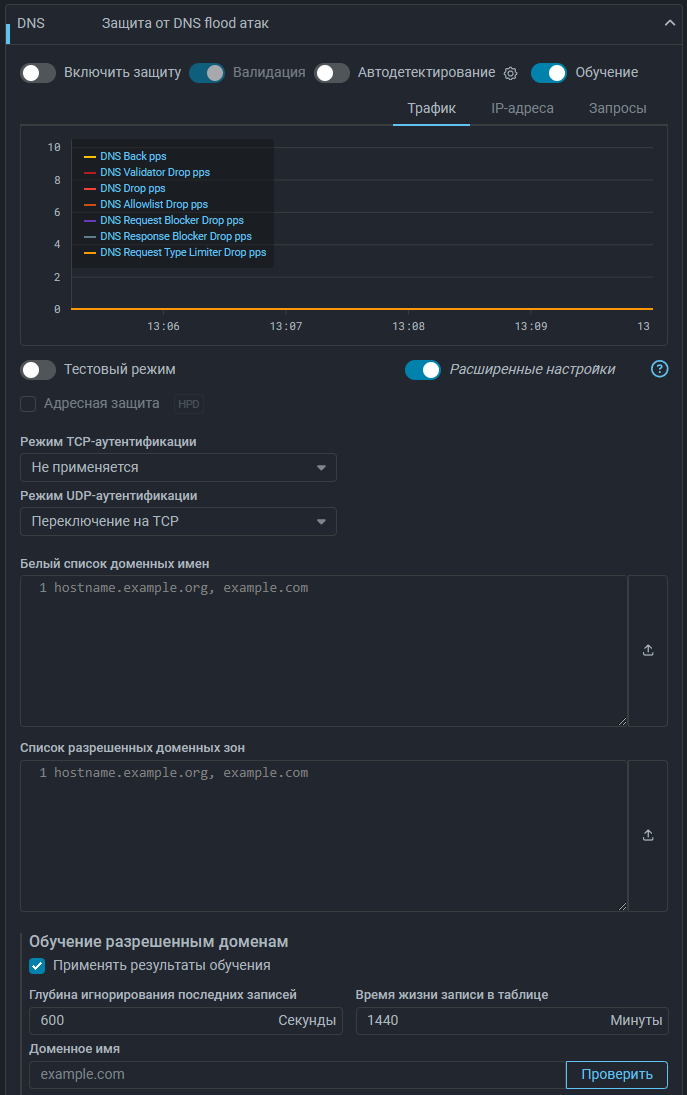Disable the 'Расширенные настройки' toggle
This screenshot has height=1095, width=687.
click(x=422, y=370)
